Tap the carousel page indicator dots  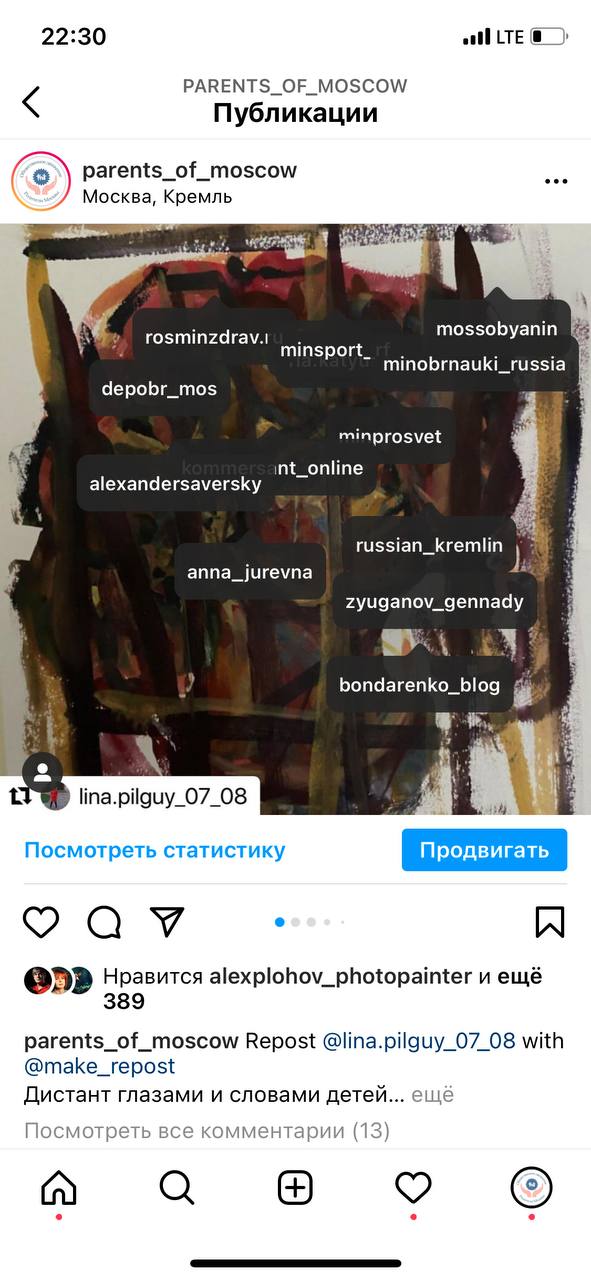pyautogui.click(x=310, y=922)
